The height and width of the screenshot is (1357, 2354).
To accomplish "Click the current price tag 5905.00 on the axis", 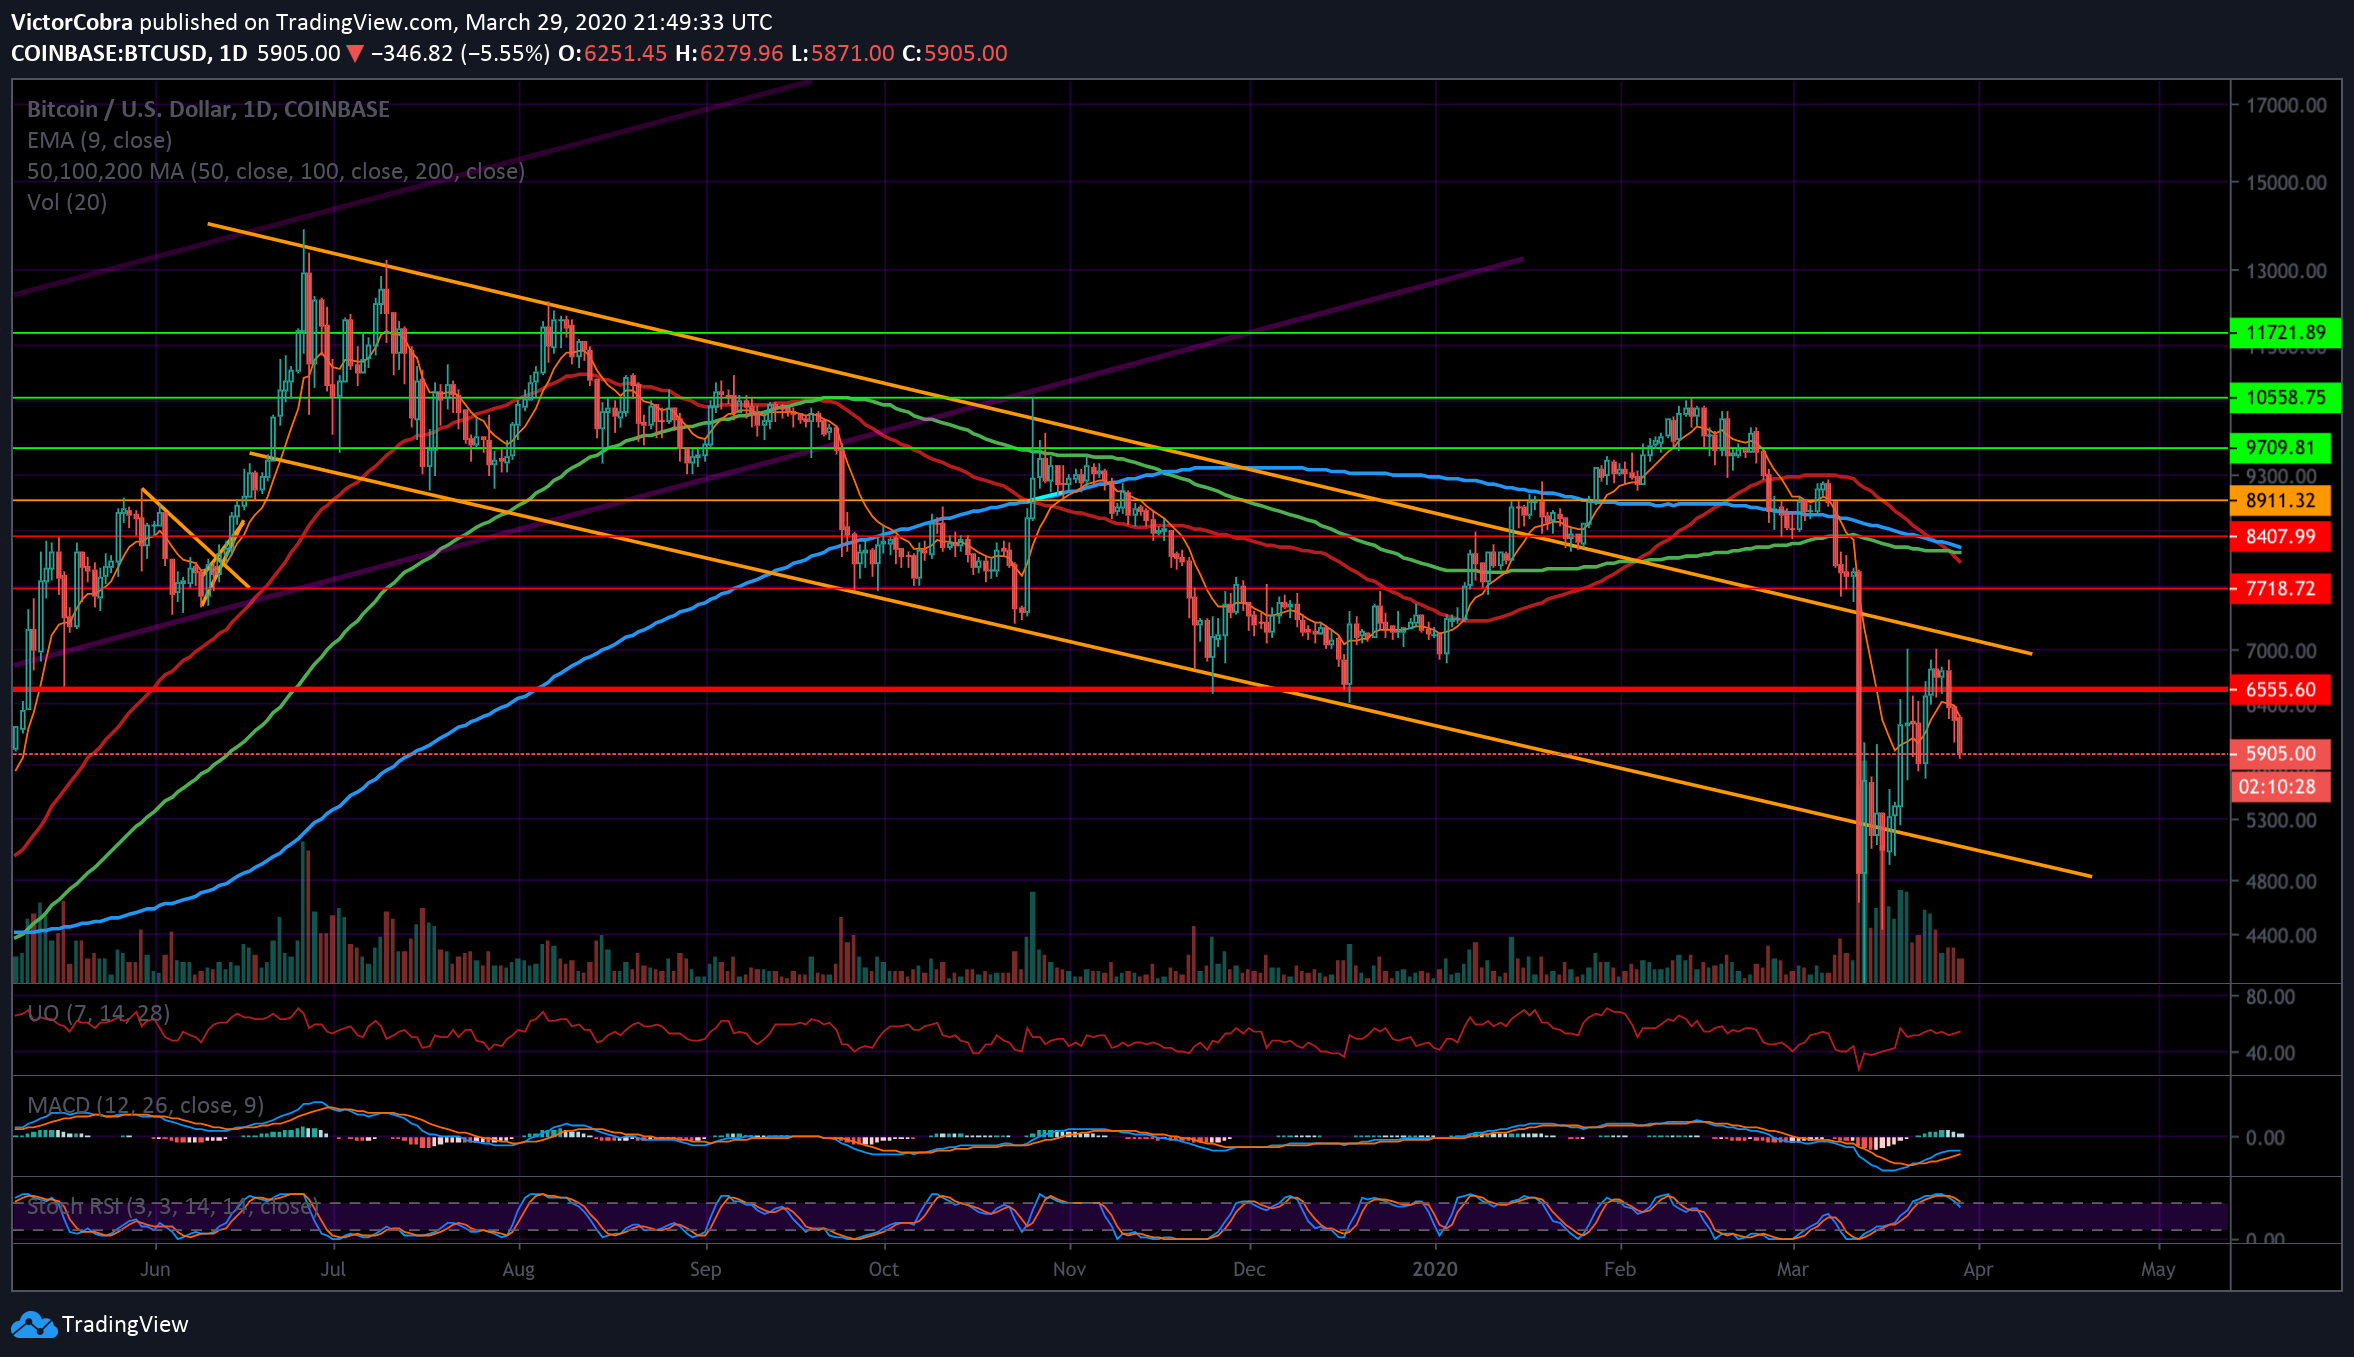I will (x=2280, y=754).
